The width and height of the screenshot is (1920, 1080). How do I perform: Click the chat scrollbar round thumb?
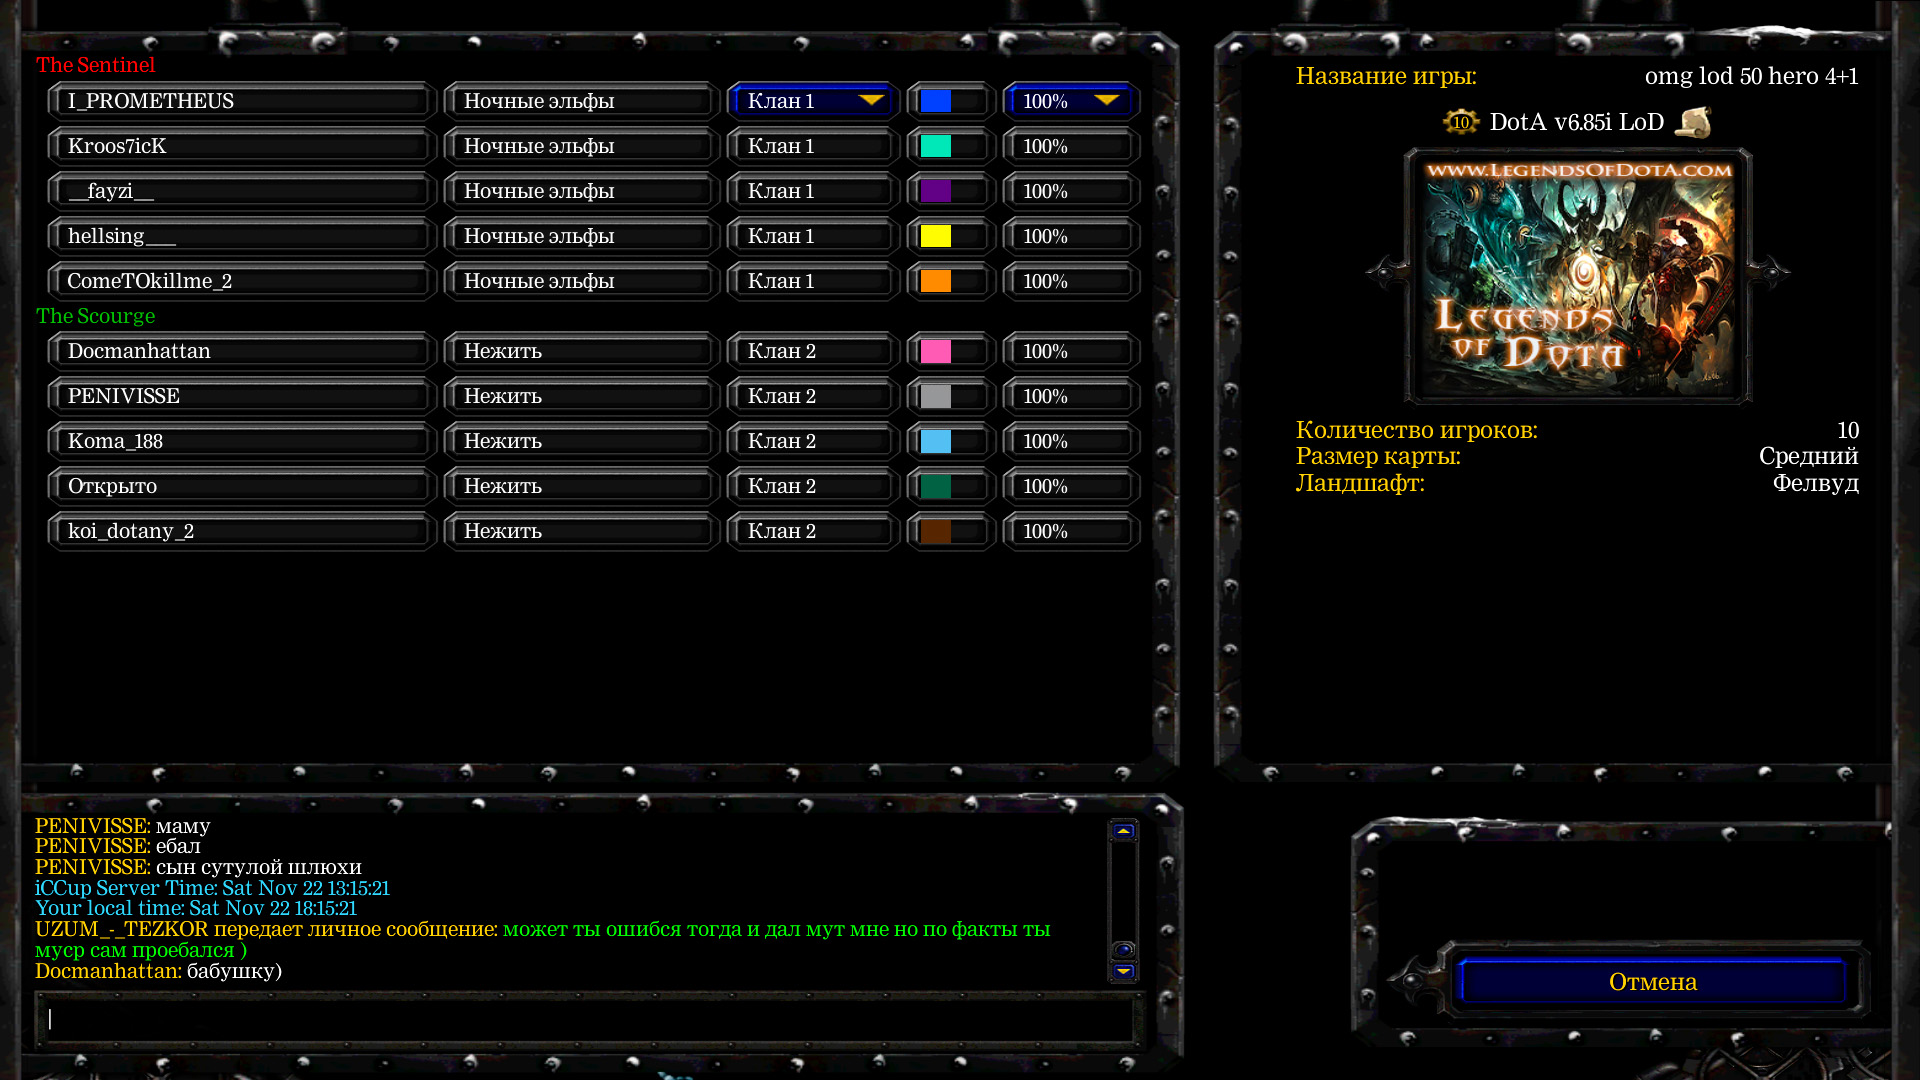[1123, 949]
